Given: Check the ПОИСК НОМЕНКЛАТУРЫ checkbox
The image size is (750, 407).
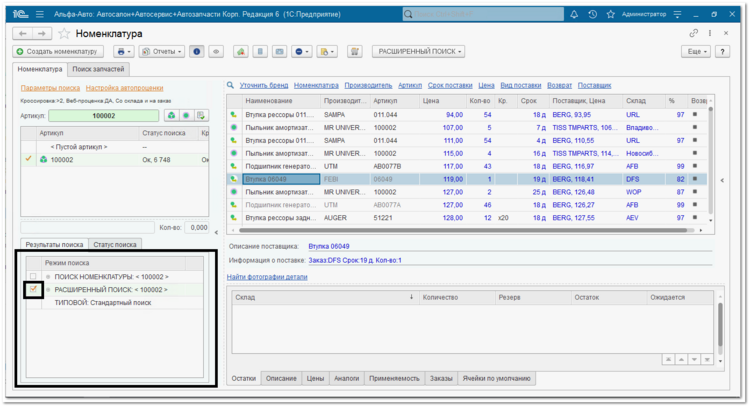Looking at the screenshot, I should 33,276.
